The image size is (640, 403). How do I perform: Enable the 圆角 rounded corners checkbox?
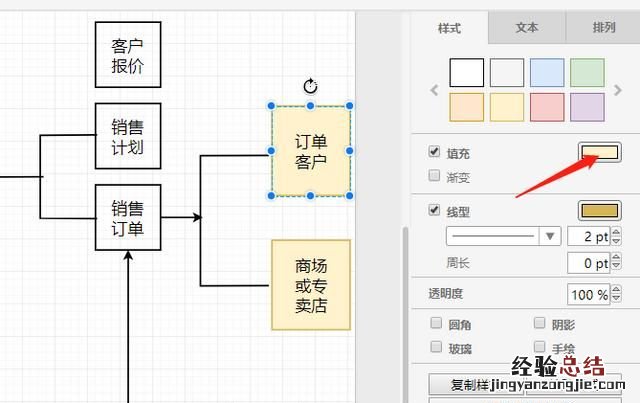click(435, 324)
